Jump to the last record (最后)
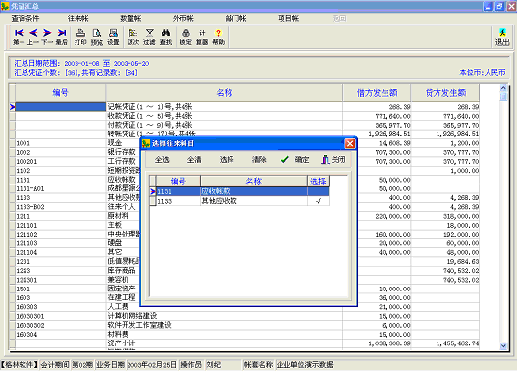Image resolution: width=517 pixels, height=371 pixels. tap(62, 37)
